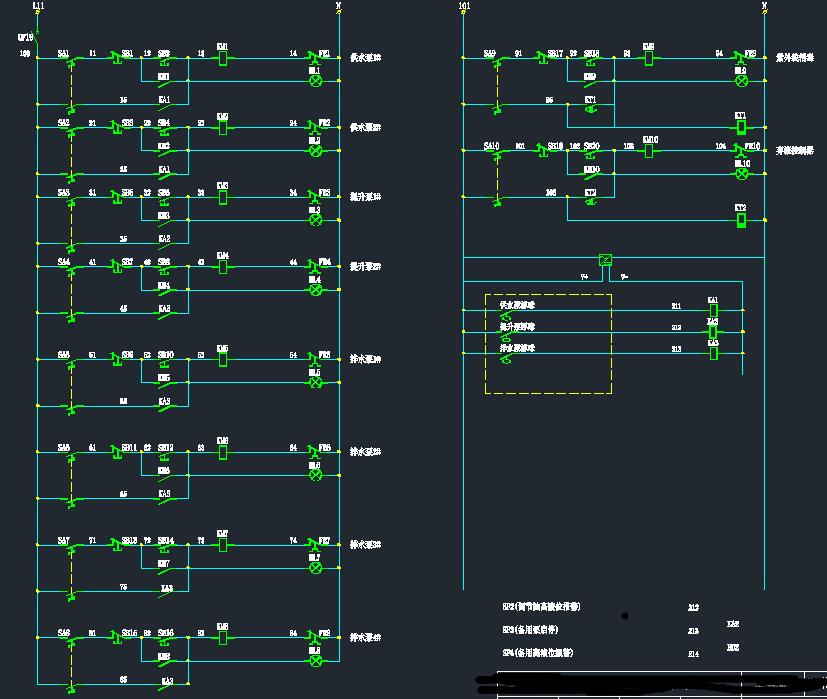Select the KA1 relay coil rectangle

tap(714, 310)
